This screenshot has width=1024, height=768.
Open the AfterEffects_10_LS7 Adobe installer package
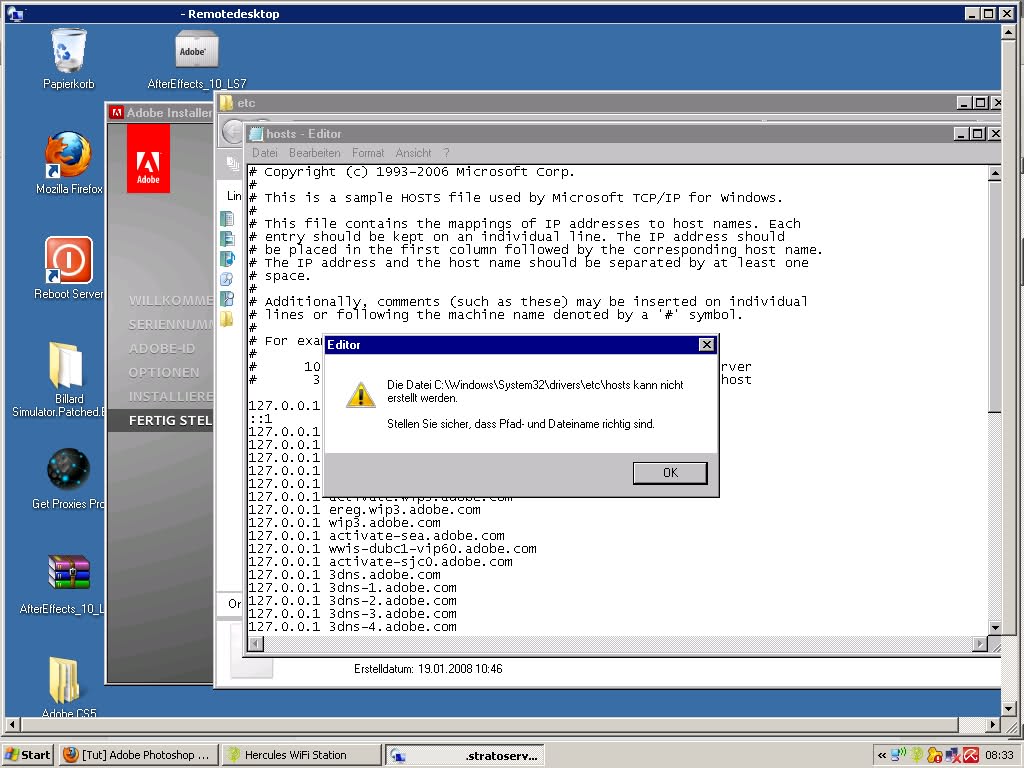[x=196, y=50]
